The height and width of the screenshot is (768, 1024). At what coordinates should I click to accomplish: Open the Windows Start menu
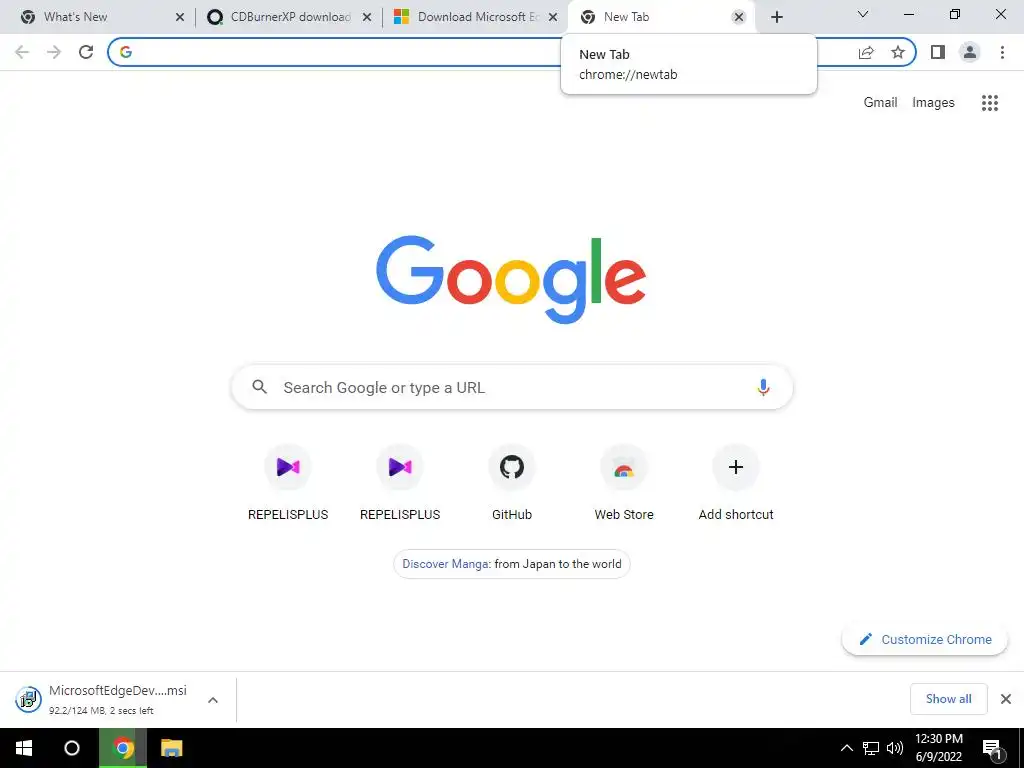click(x=24, y=748)
